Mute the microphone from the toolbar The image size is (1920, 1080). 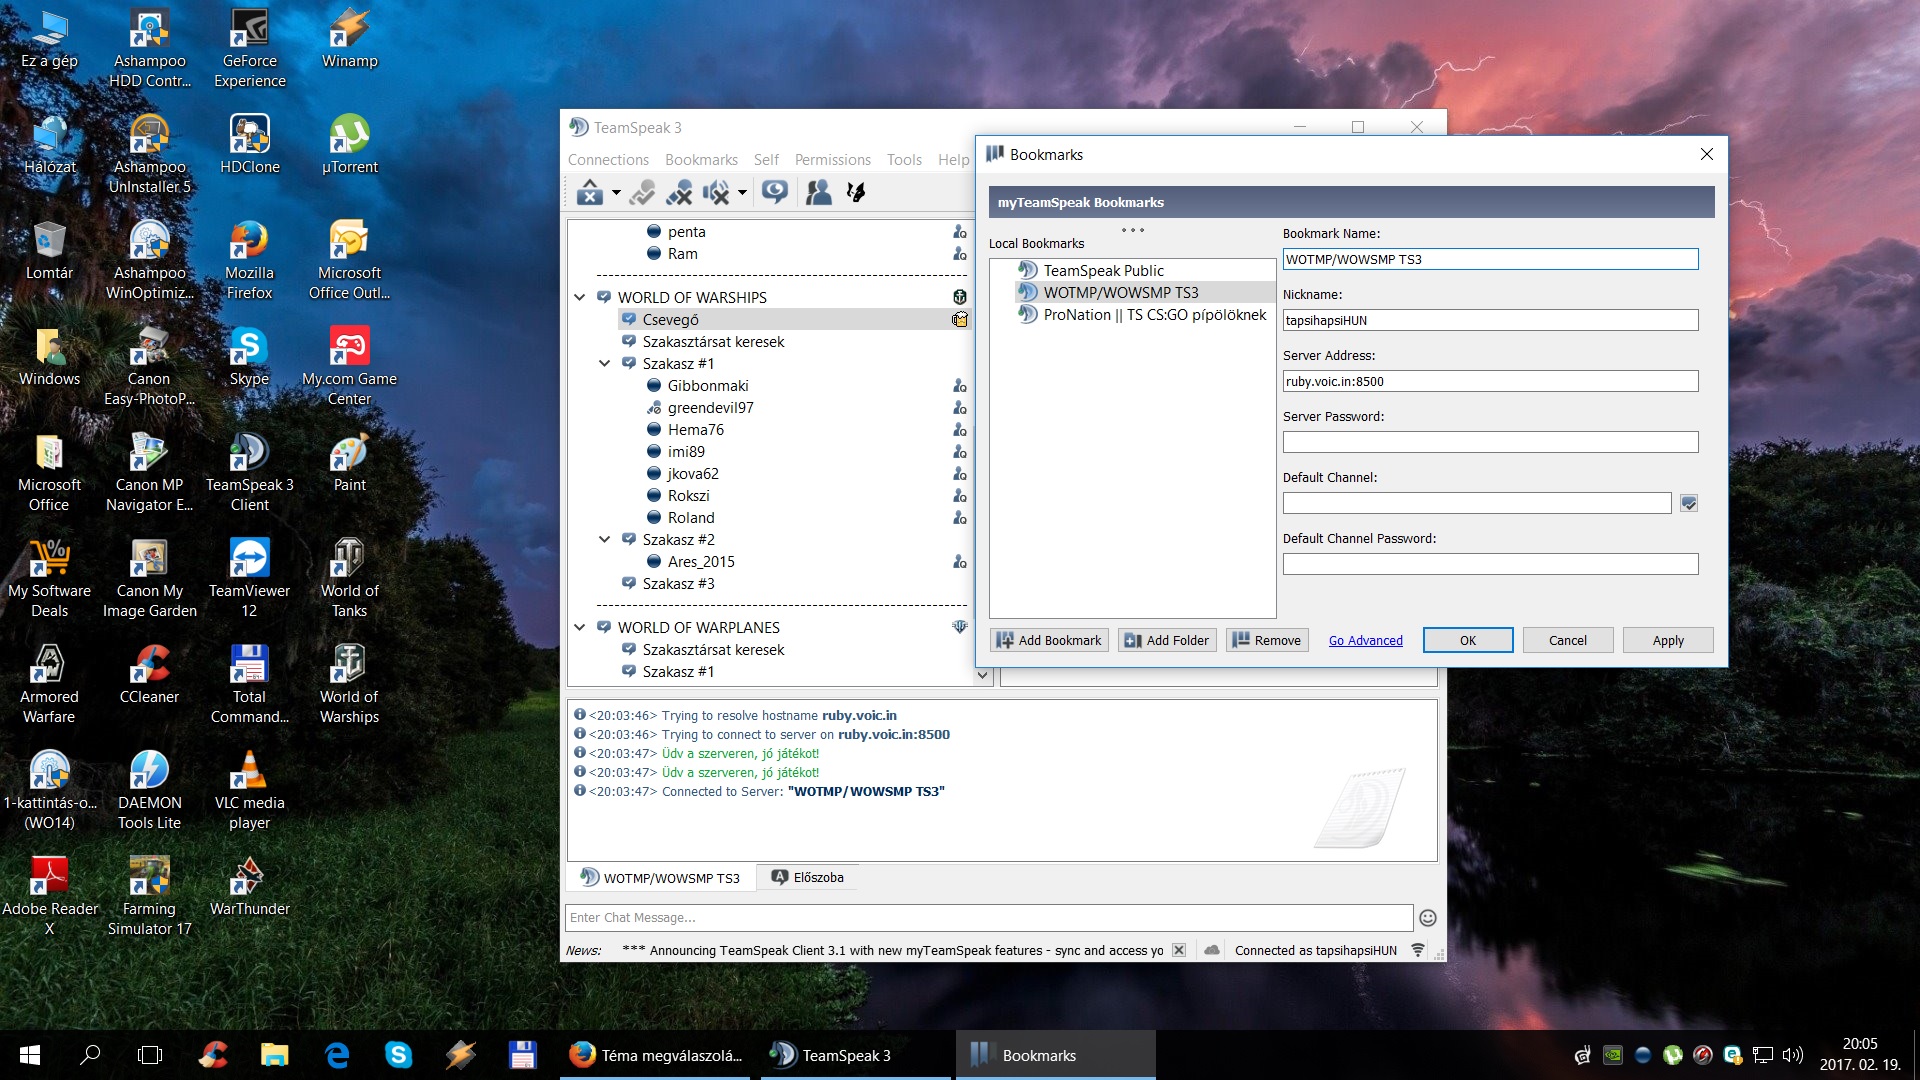pos(680,192)
